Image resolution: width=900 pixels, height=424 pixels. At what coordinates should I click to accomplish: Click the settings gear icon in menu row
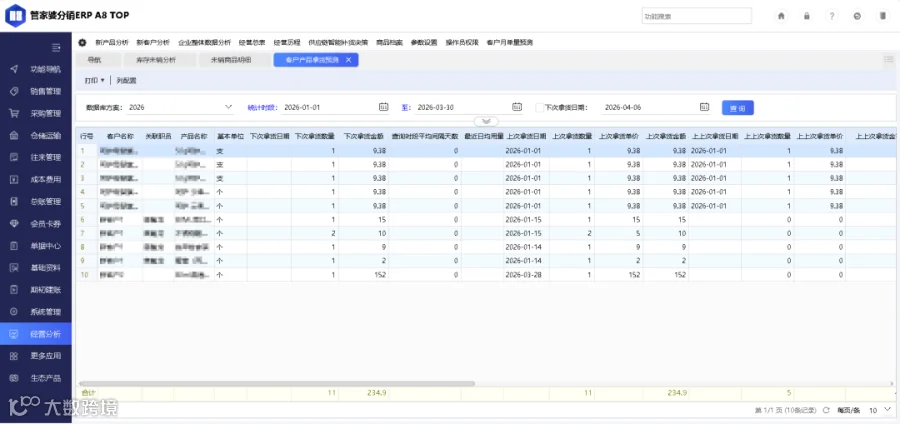[82, 42]
